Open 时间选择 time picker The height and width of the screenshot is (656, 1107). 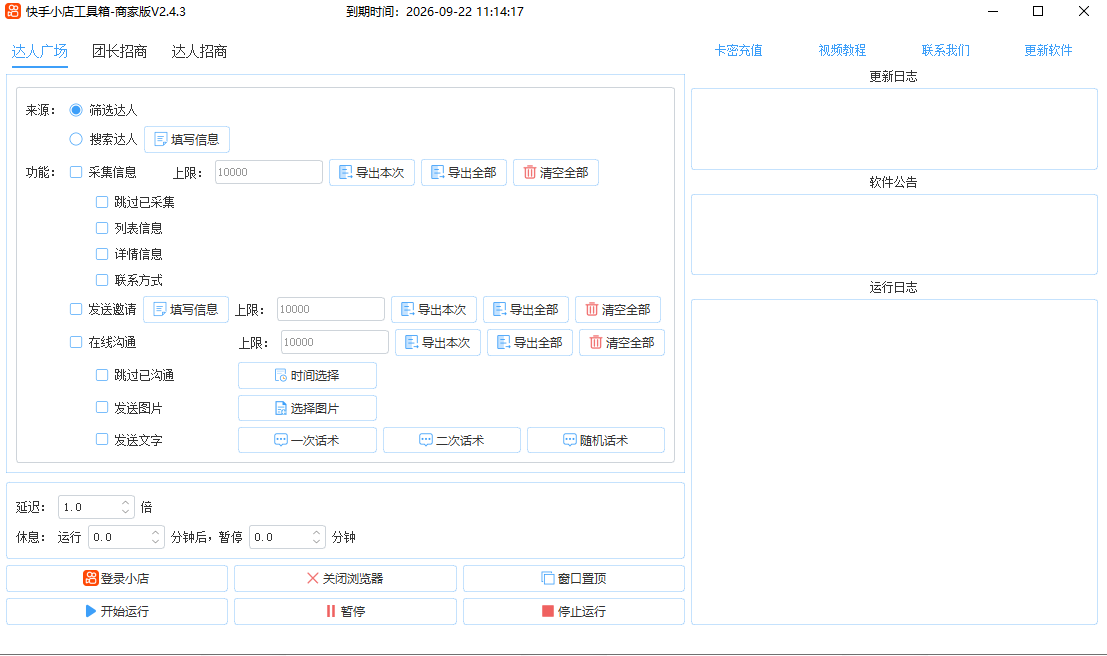(x=307, y=376)
